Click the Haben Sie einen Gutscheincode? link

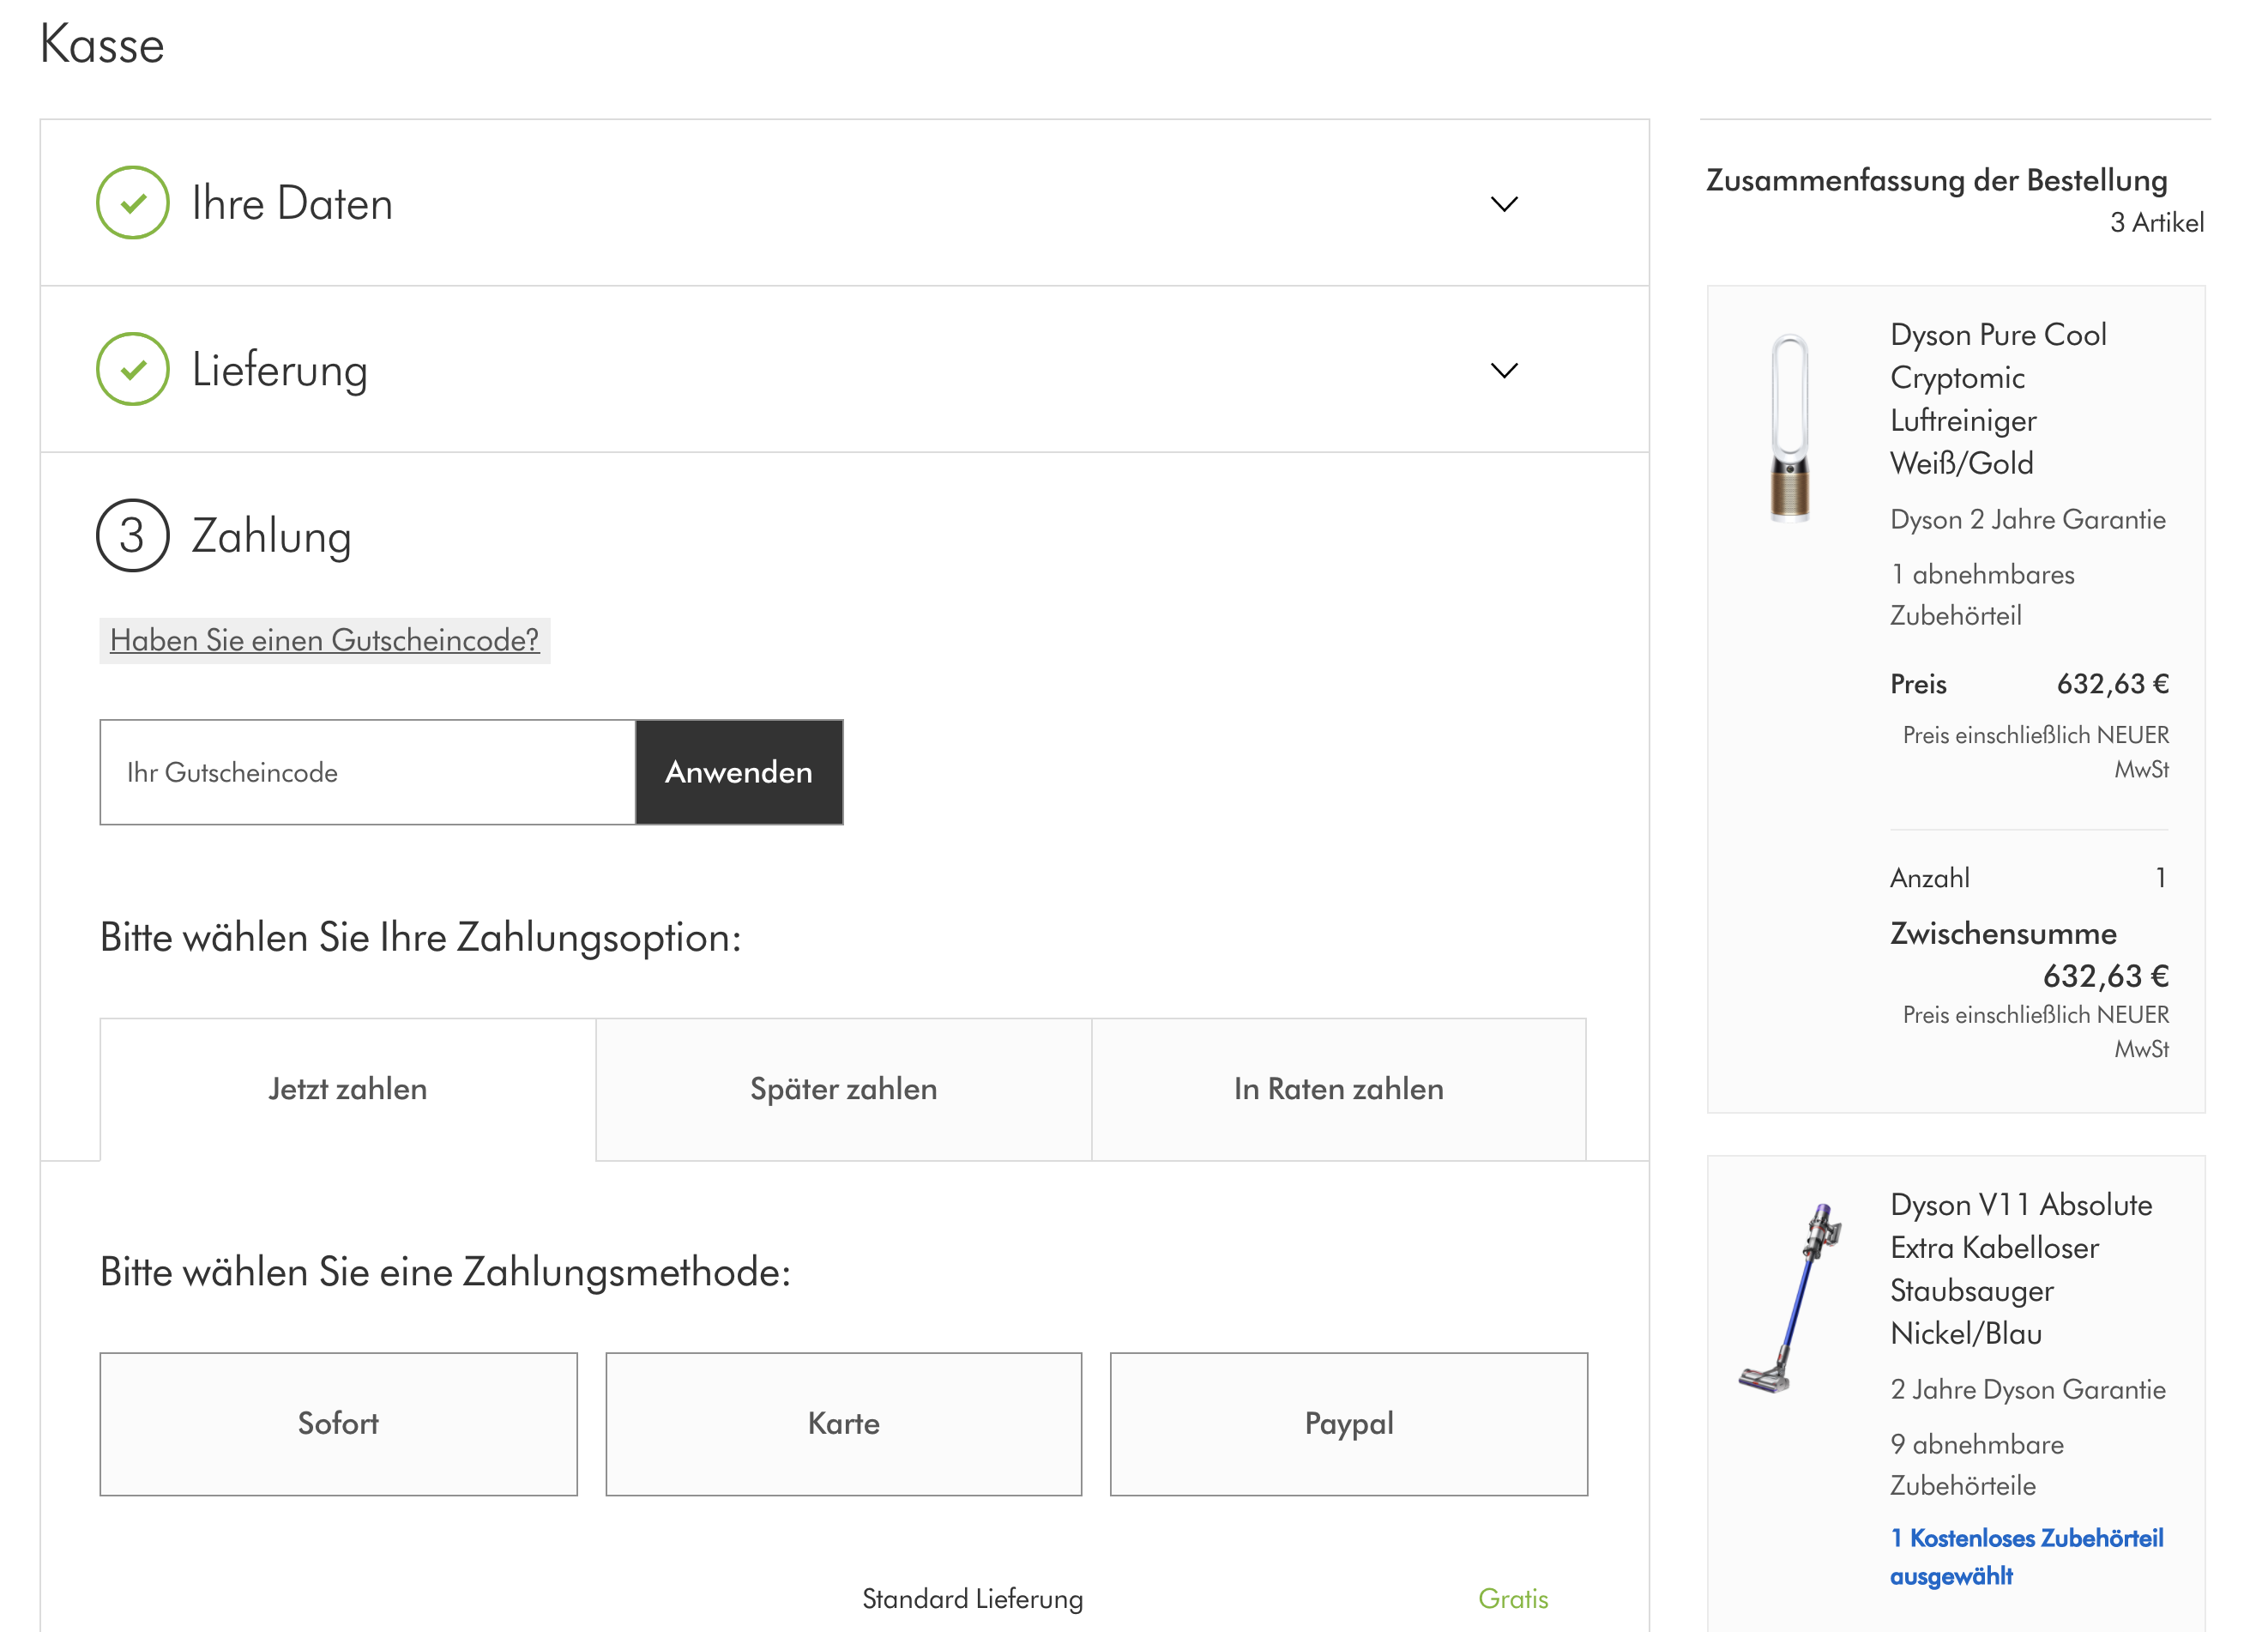point(324,641)
